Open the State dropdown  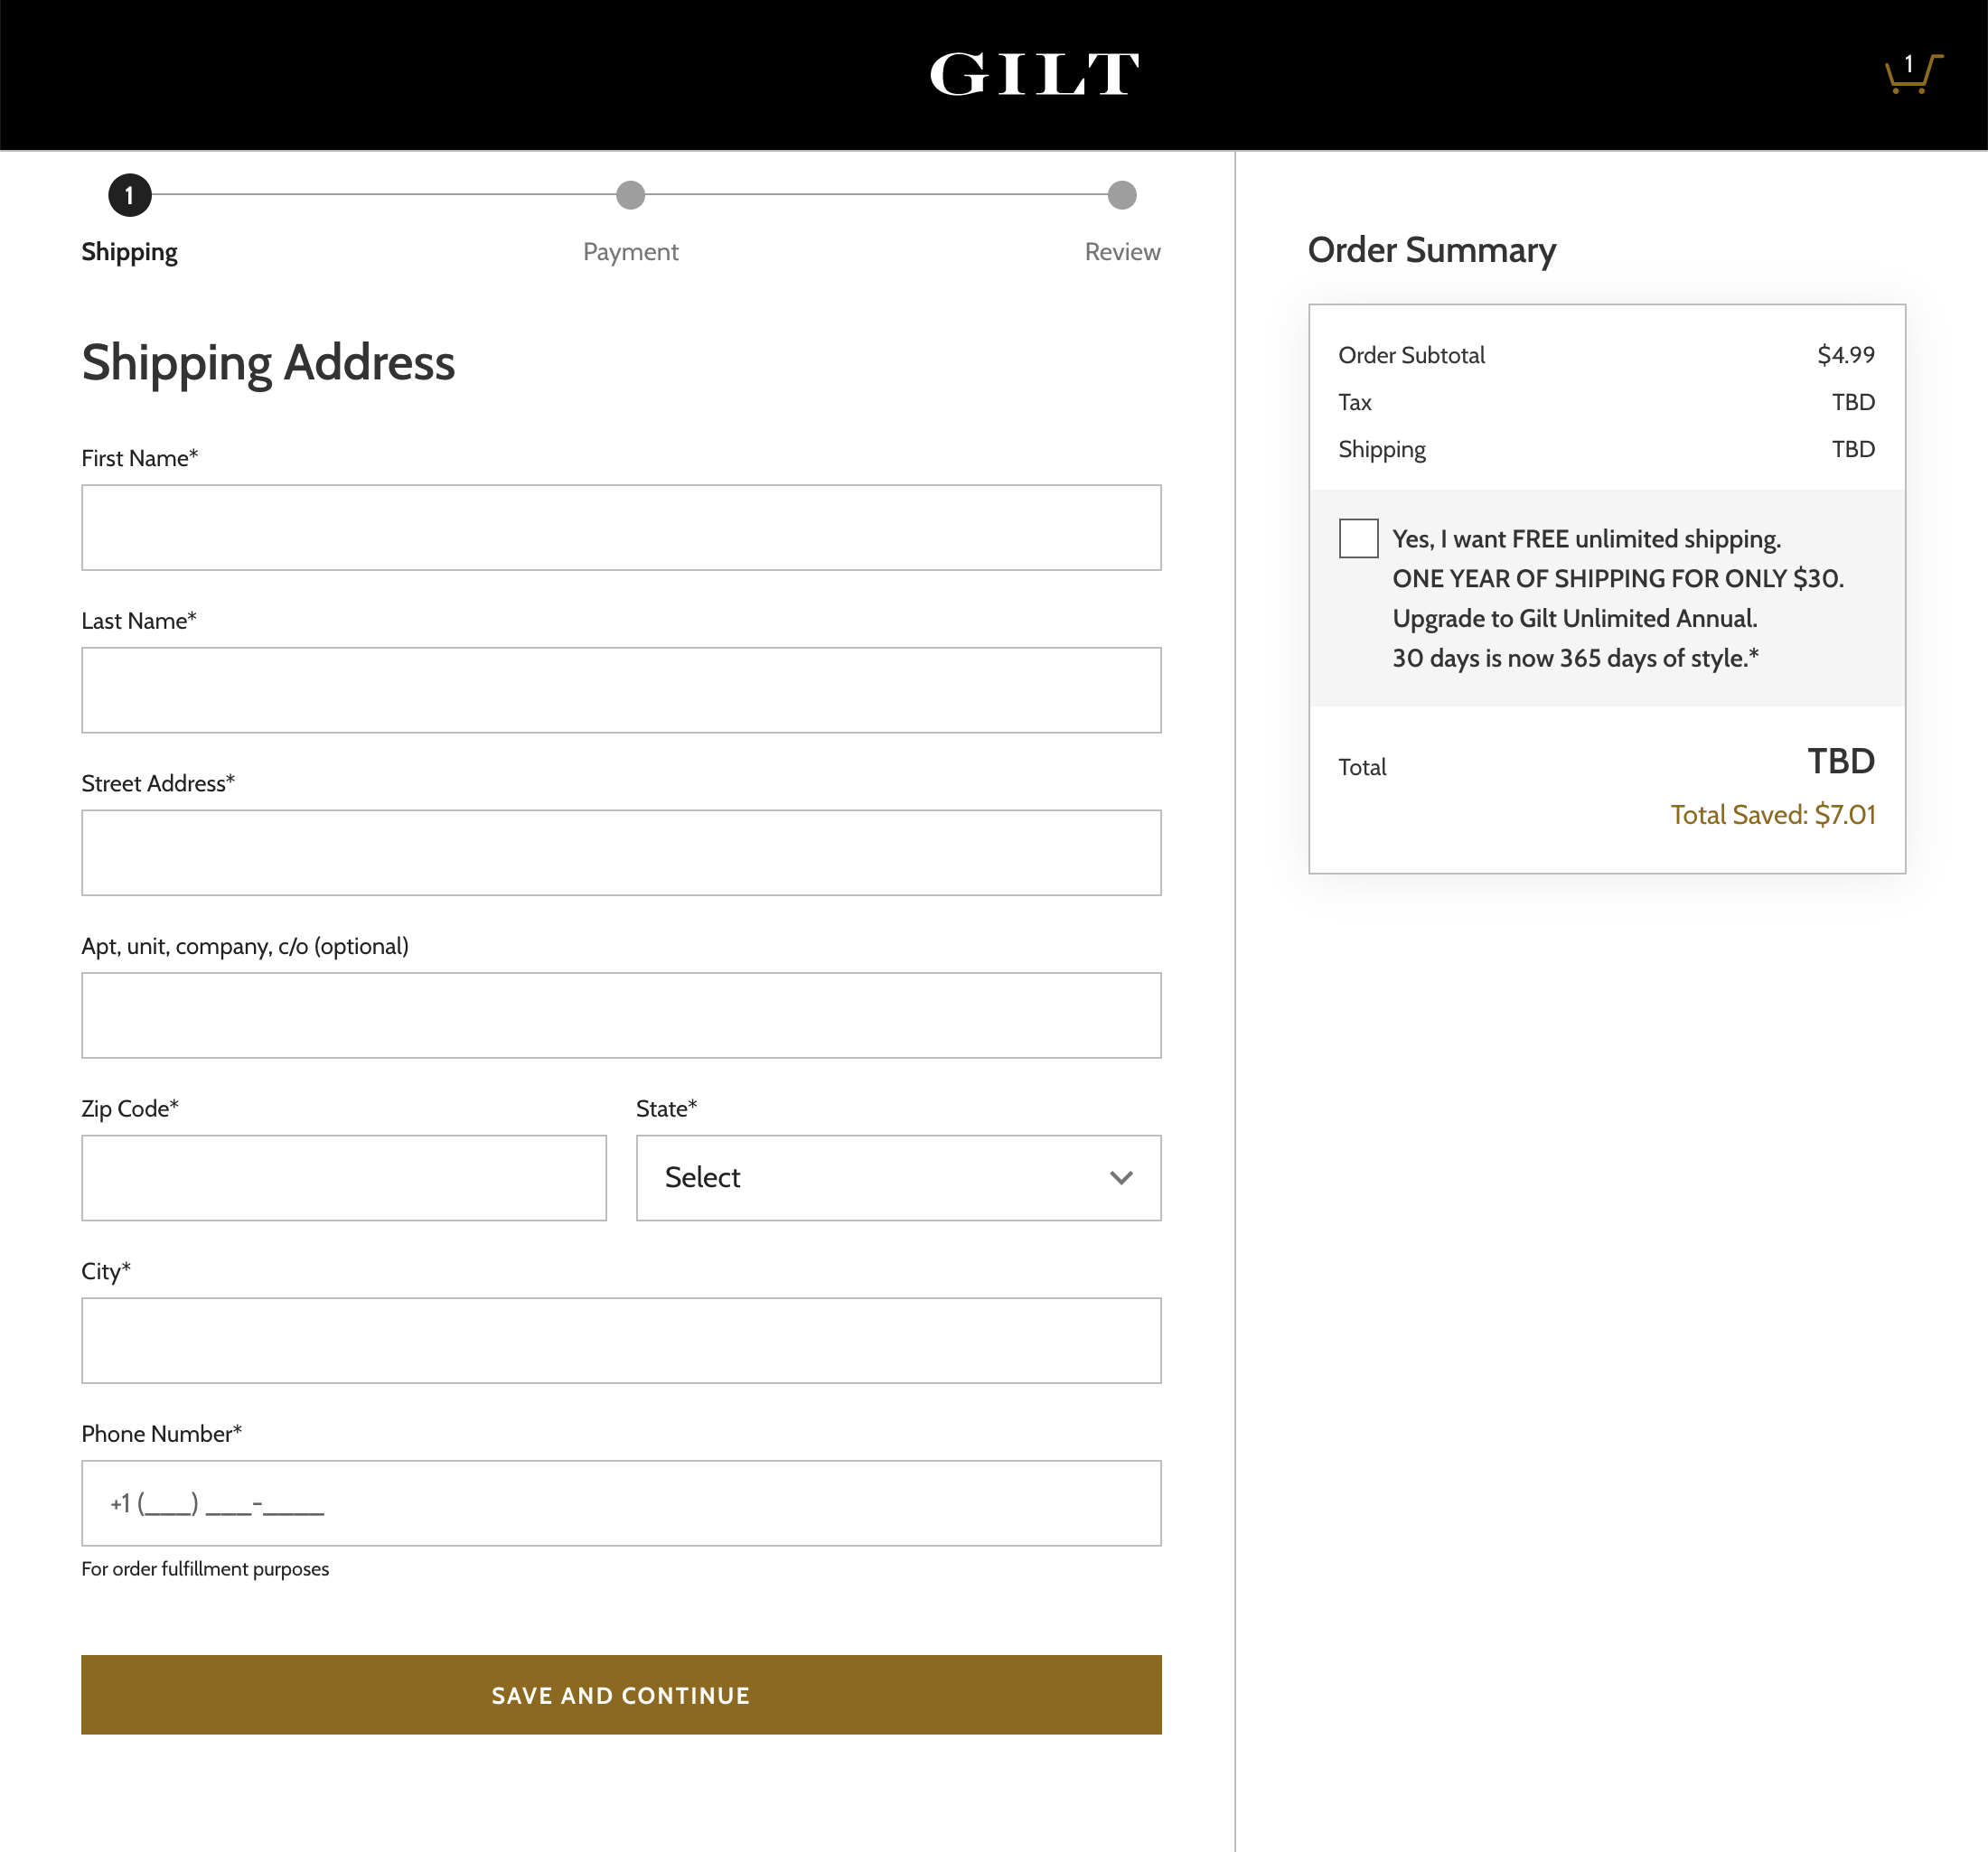[897, 1177]
